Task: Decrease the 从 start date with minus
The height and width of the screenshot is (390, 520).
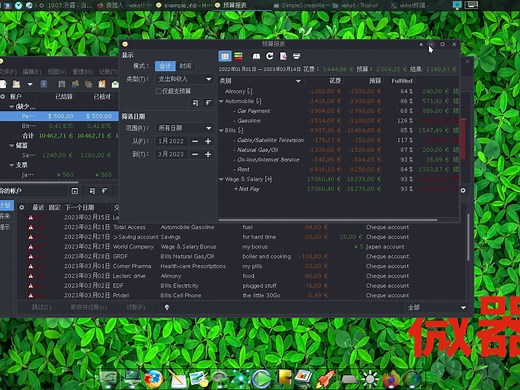Action: [x=195, y=141]
